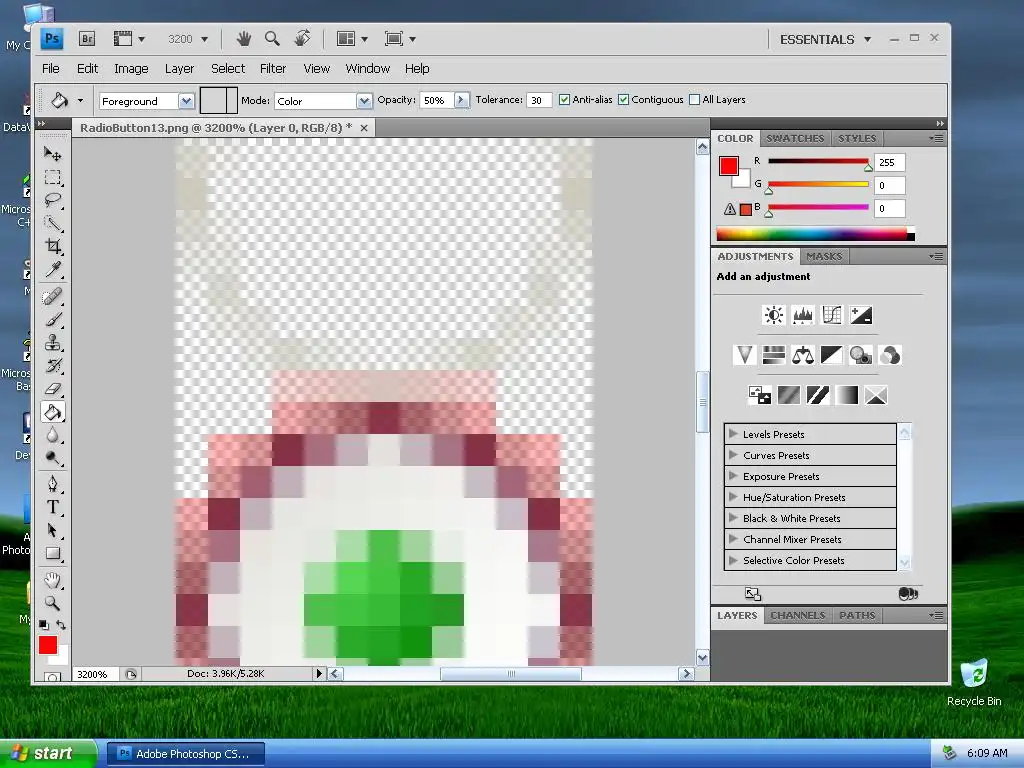Viewport: 1024px width, 768px height.
Task: Select the Eraser tool
Action: click(53, 389)
